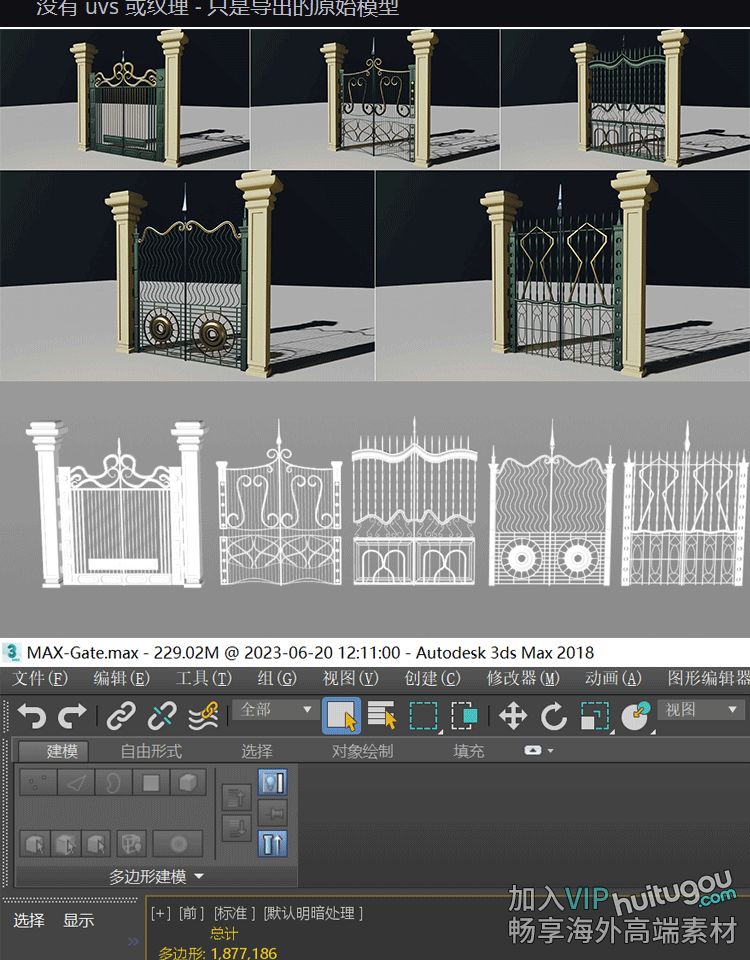Click the Bind to Space Warp icon

pyautogui.click(x=204, y=715)
